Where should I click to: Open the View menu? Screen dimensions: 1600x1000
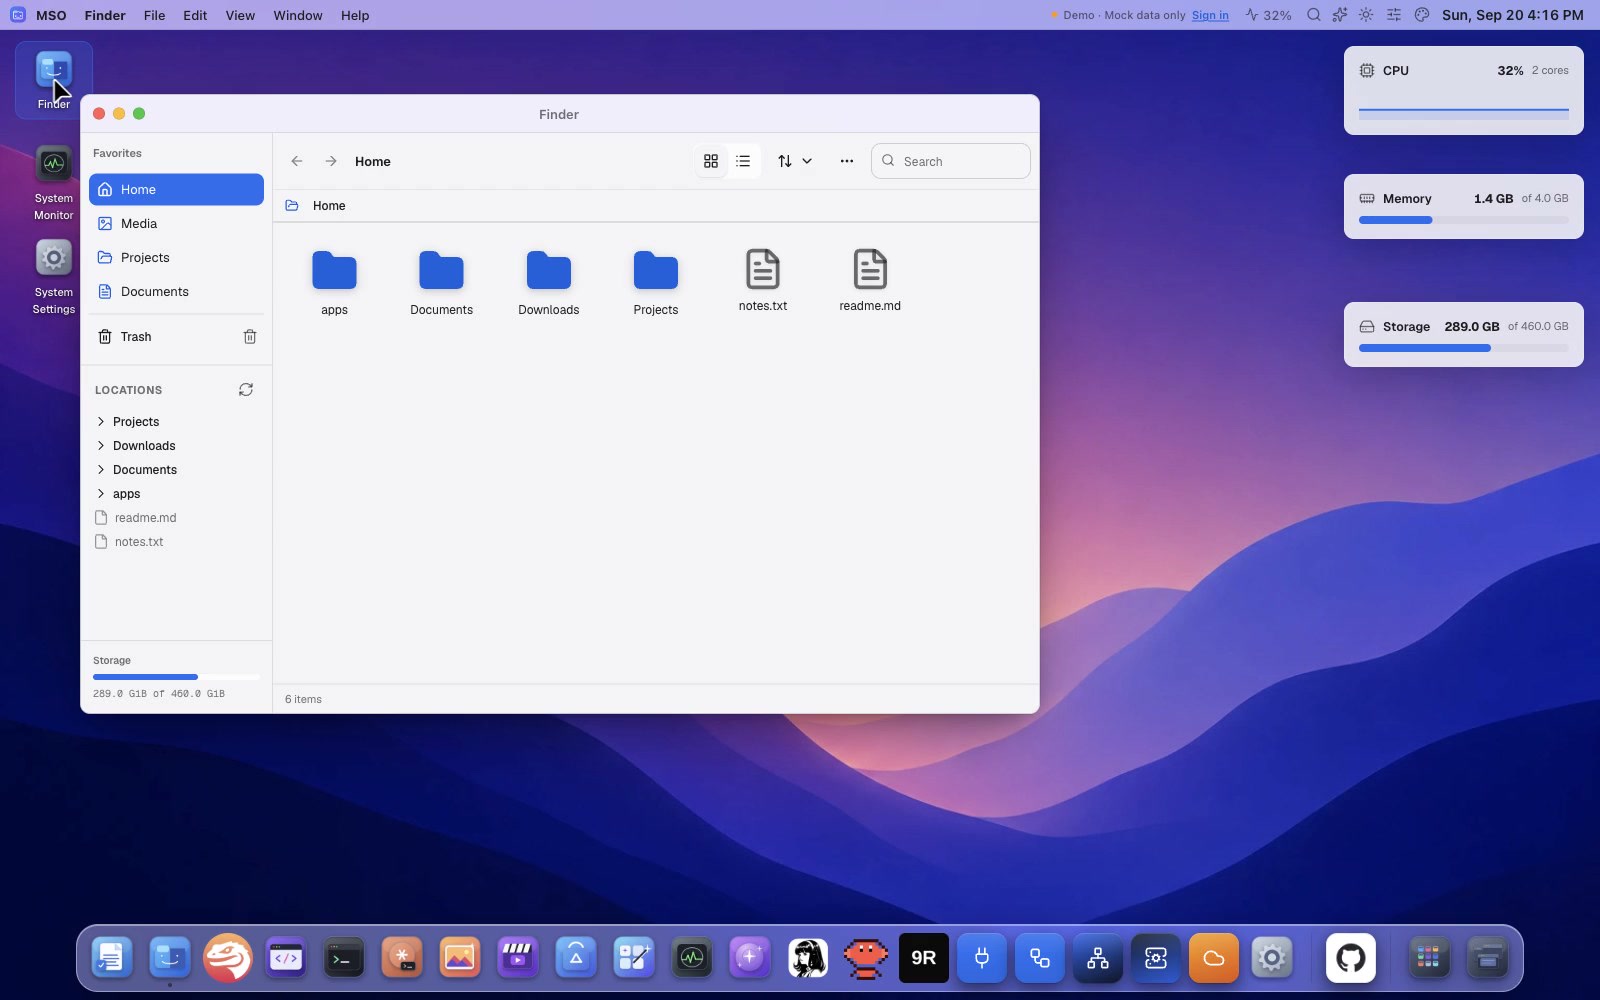pos(240,15)
